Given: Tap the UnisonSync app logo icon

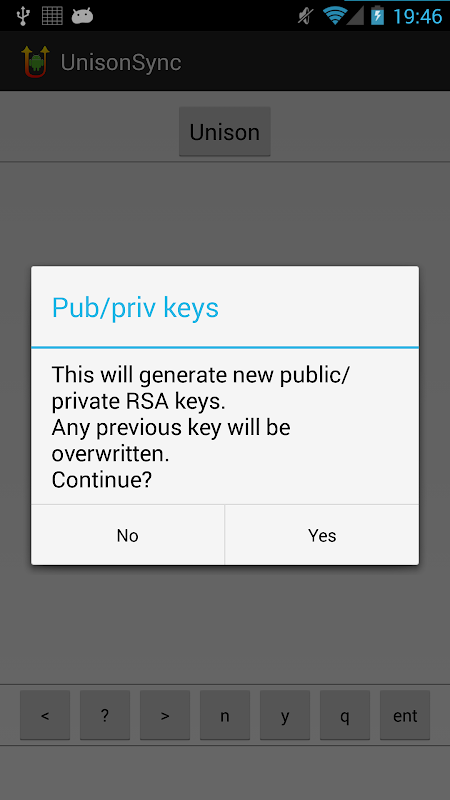Looking at the screenshot, I should [x=36, y=62].
